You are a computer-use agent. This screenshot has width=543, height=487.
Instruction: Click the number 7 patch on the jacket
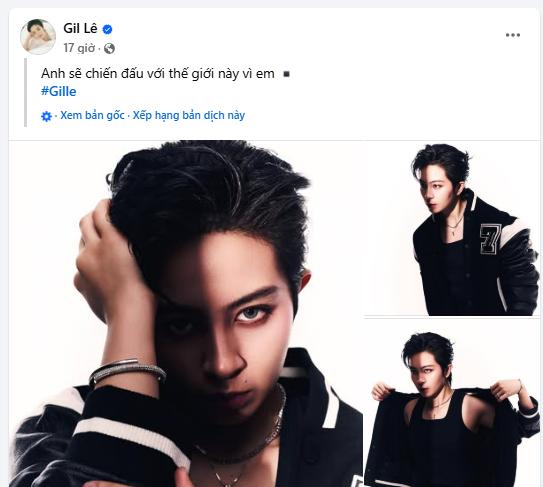(x=490, y=239)
